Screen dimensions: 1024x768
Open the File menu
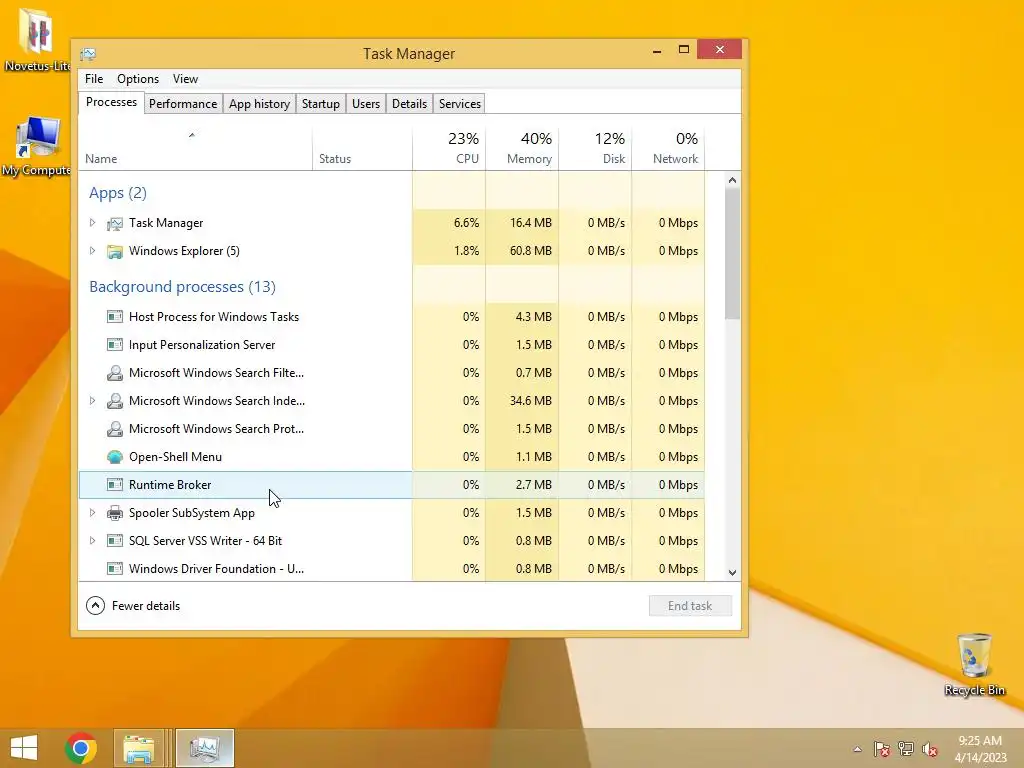point(94,79)
